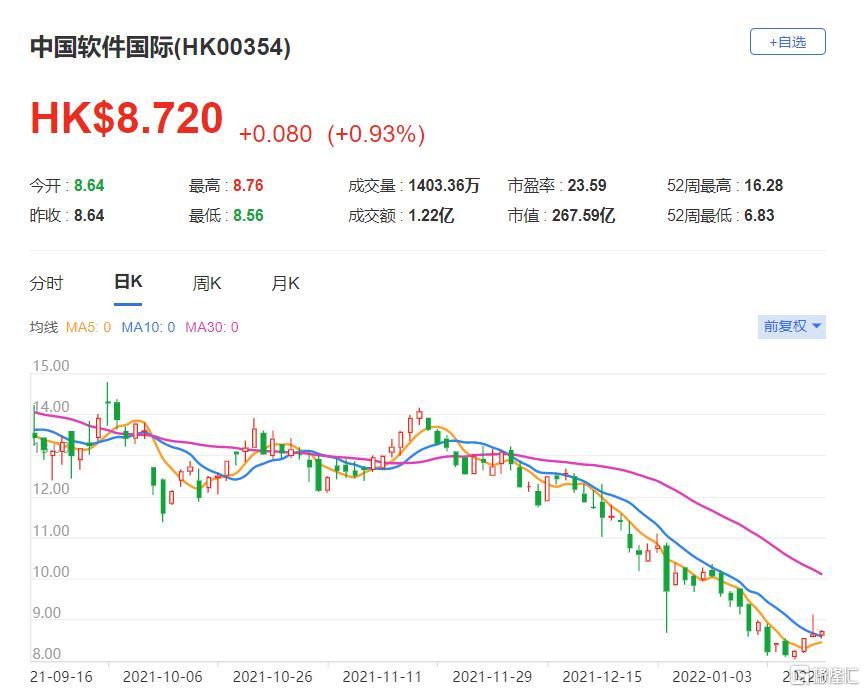Open the 月K monthly chart tab
This screenshot has height=692, width=866.
click(x=285, y=283)
